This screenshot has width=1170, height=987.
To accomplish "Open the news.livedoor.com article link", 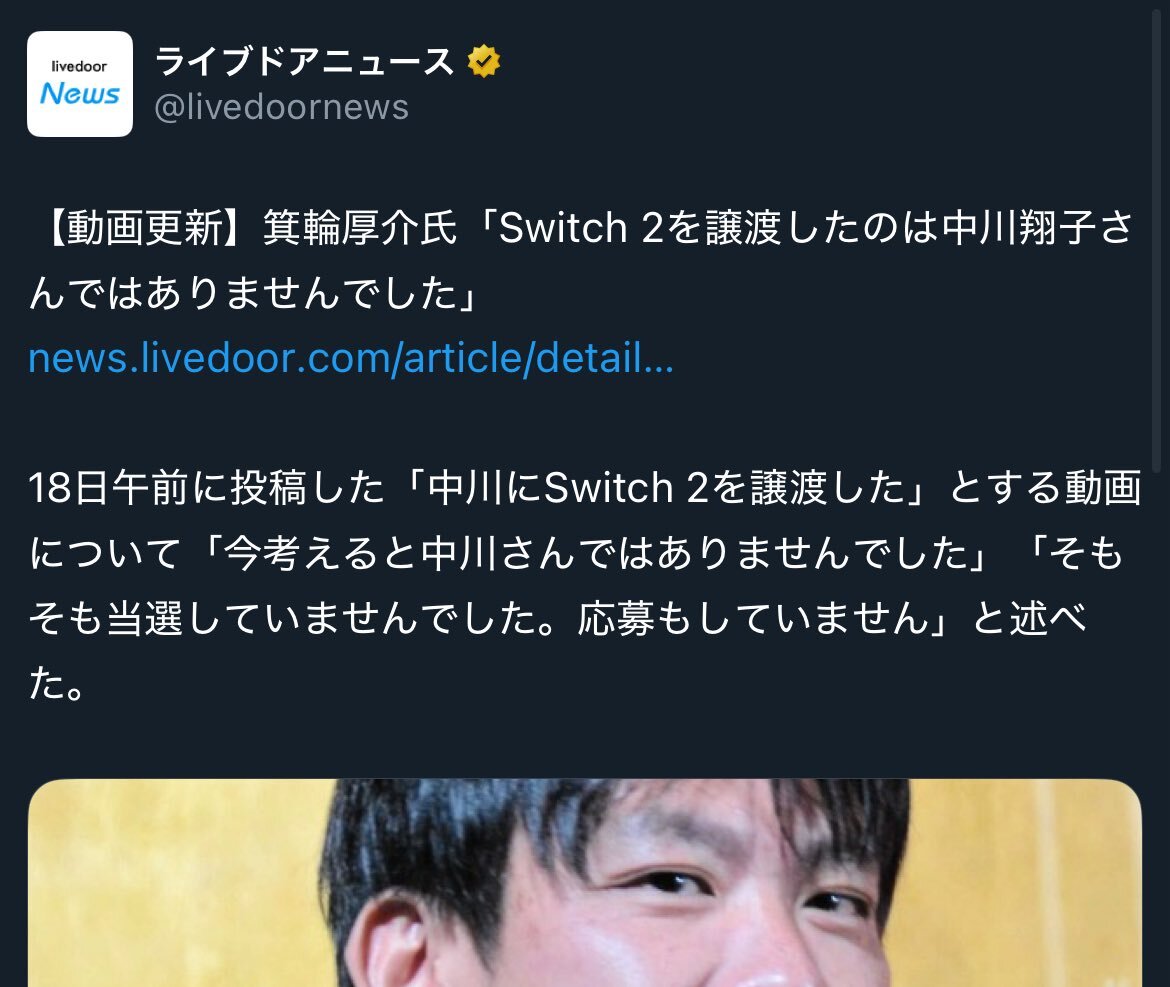I will point(351,358).
